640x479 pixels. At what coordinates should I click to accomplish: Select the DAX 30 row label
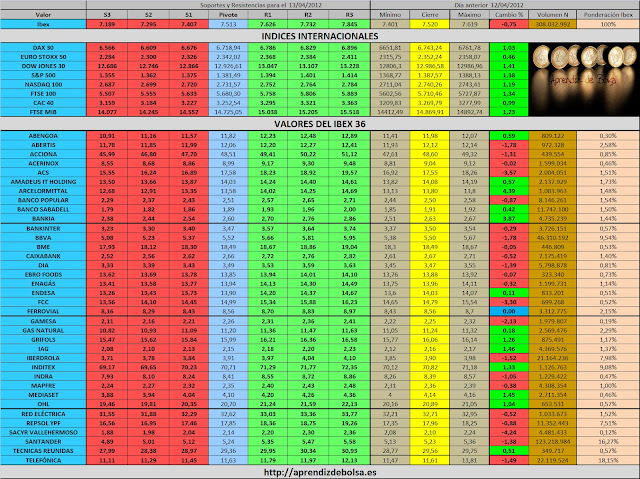(x=43, y=48)
